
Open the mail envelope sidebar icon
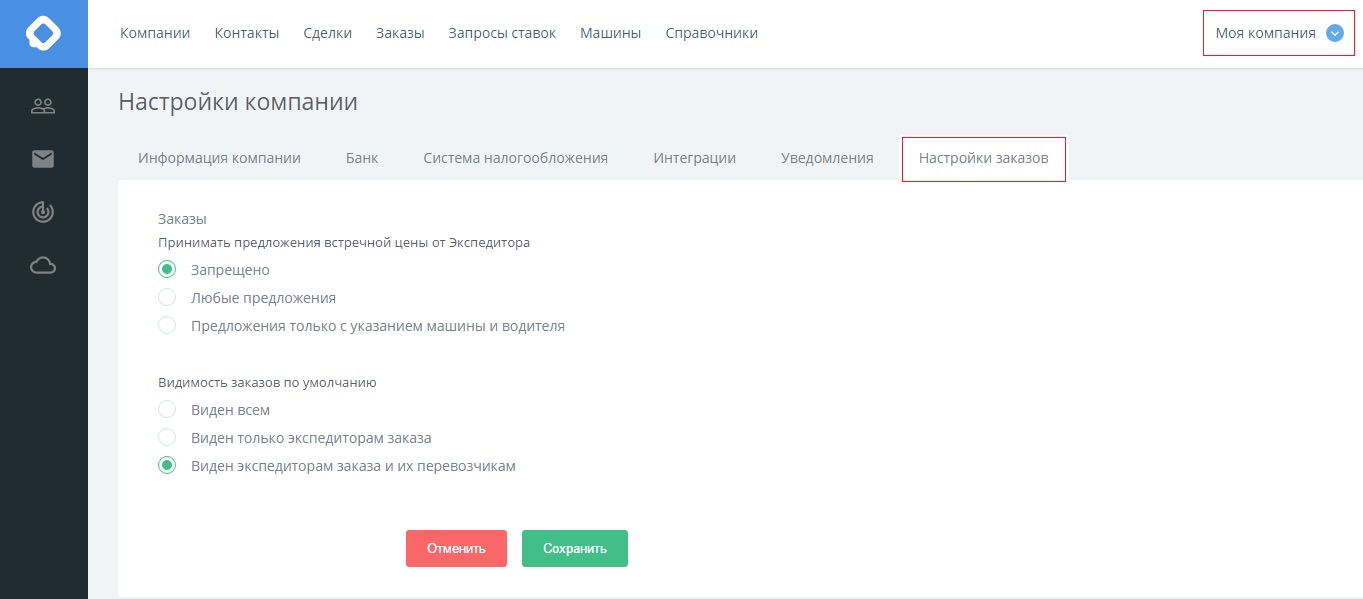pos(43,159)
